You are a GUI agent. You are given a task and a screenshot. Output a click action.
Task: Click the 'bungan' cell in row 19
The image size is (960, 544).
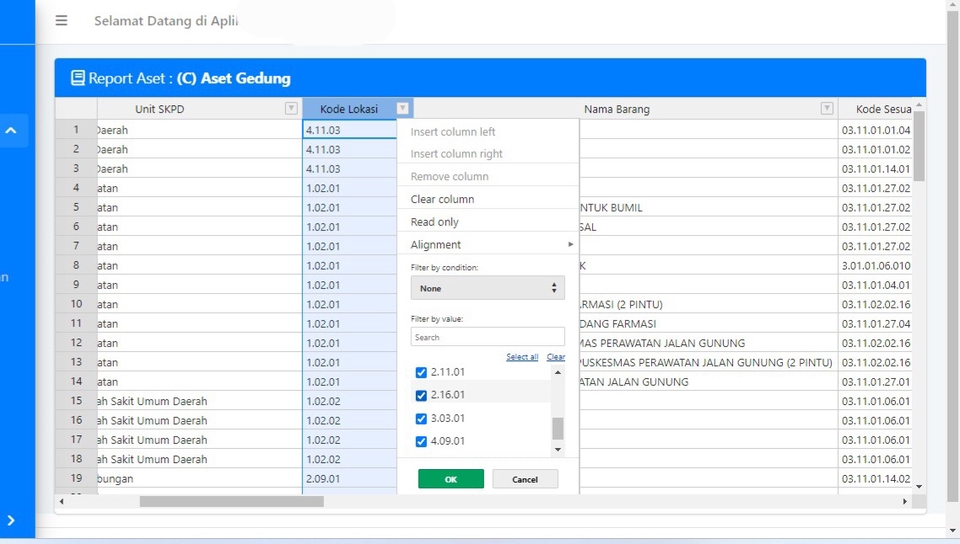(x=200, y=479)
